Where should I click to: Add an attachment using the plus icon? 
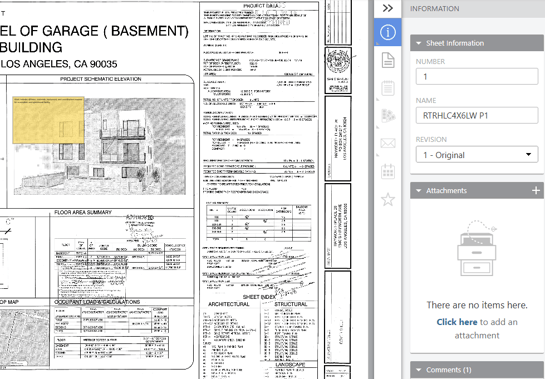click(x=536, y=191)
